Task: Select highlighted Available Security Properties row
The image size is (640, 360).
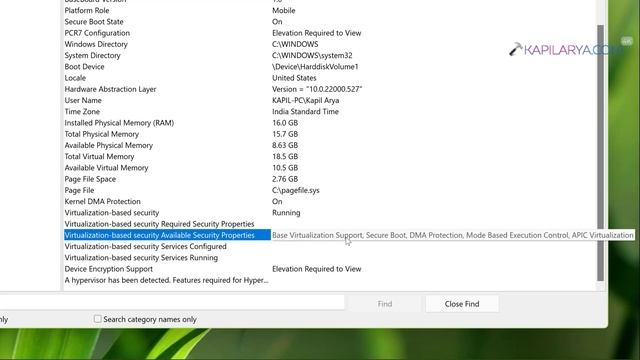Action: click(167, 235)
